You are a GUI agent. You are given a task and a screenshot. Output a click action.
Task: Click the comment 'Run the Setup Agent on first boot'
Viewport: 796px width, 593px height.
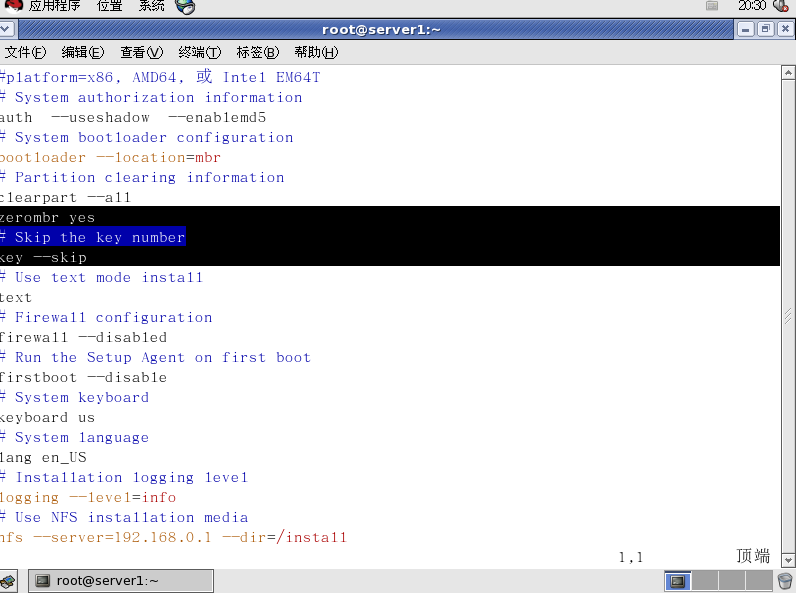pos(163,358)
